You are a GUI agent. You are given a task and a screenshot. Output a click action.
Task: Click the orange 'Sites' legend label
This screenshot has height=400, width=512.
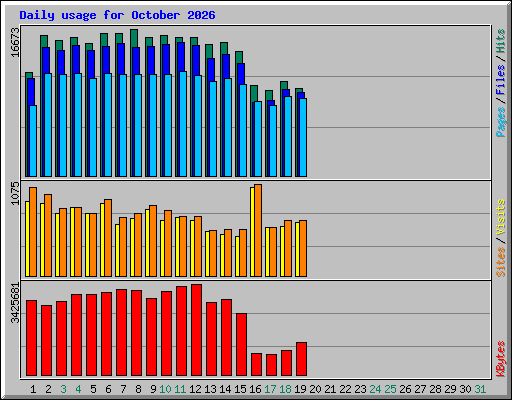(501, 262)
